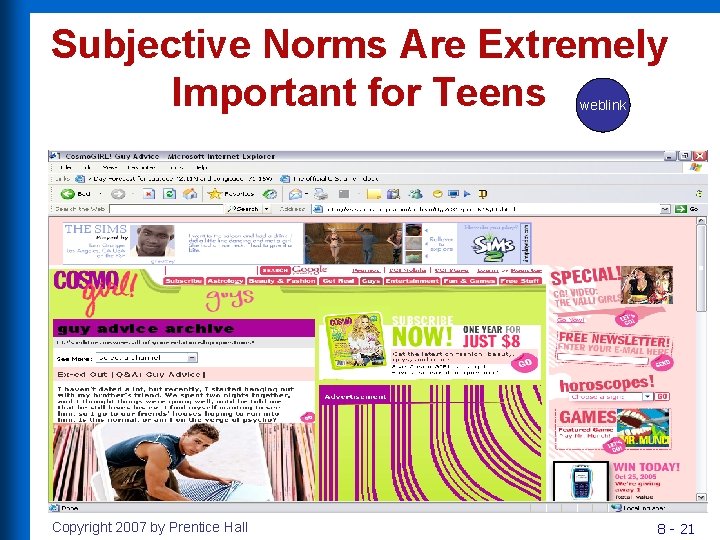720x540 pixels.
Task: Click the Cosmo magazine cover thumbnail
Action: coord(354,341)
